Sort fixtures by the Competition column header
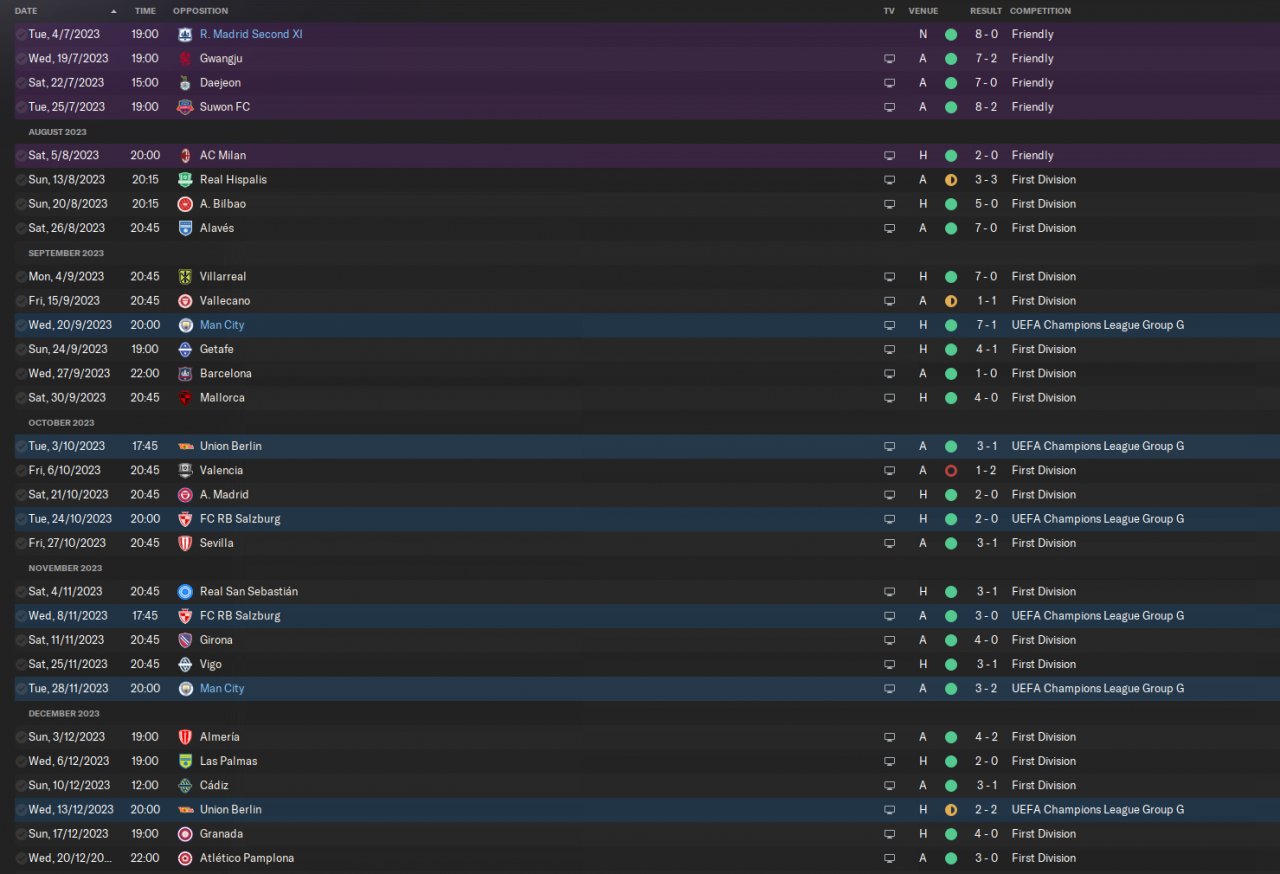The image size is (1280, 874). 1040,11
